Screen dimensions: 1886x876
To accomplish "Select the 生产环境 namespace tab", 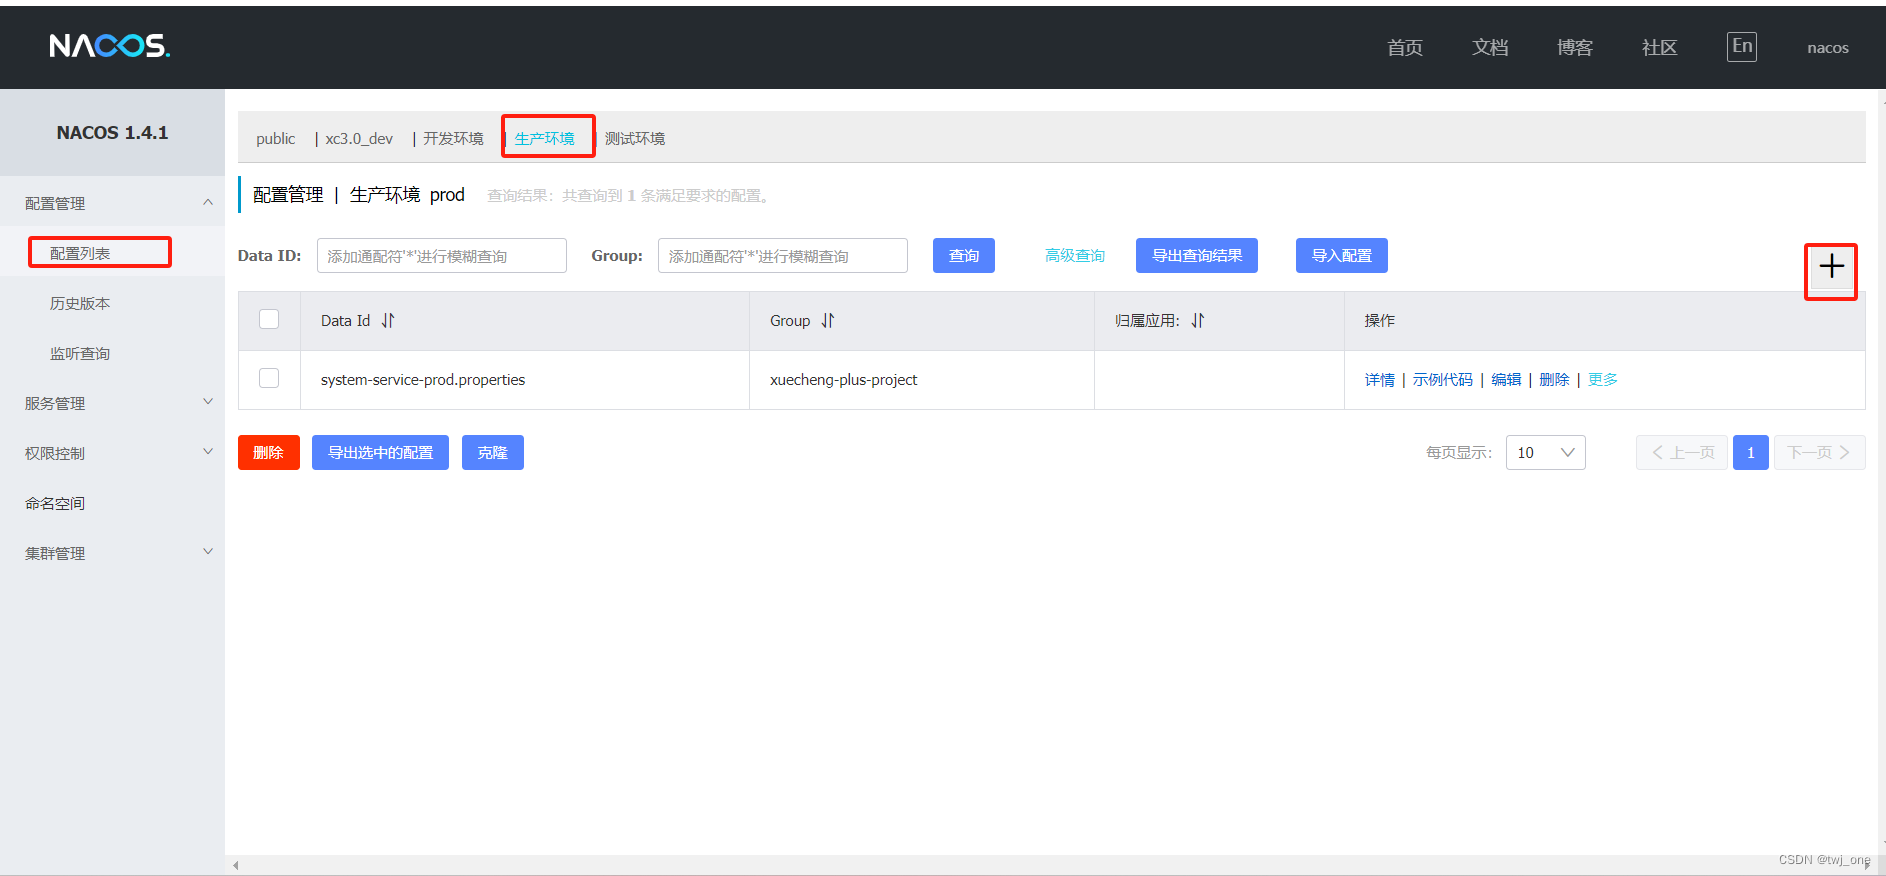I will [545, 139].
